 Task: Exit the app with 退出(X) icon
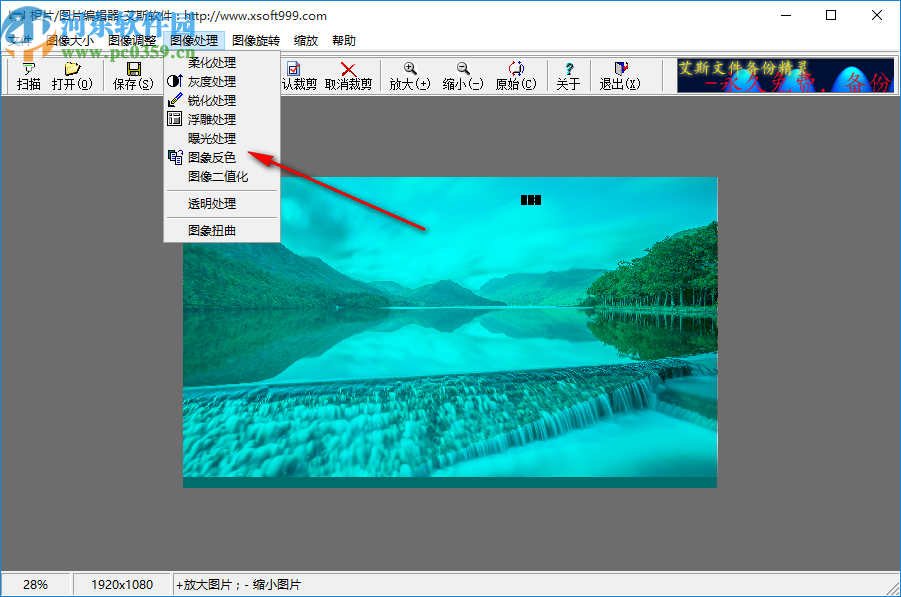click(x=620, y=76)
